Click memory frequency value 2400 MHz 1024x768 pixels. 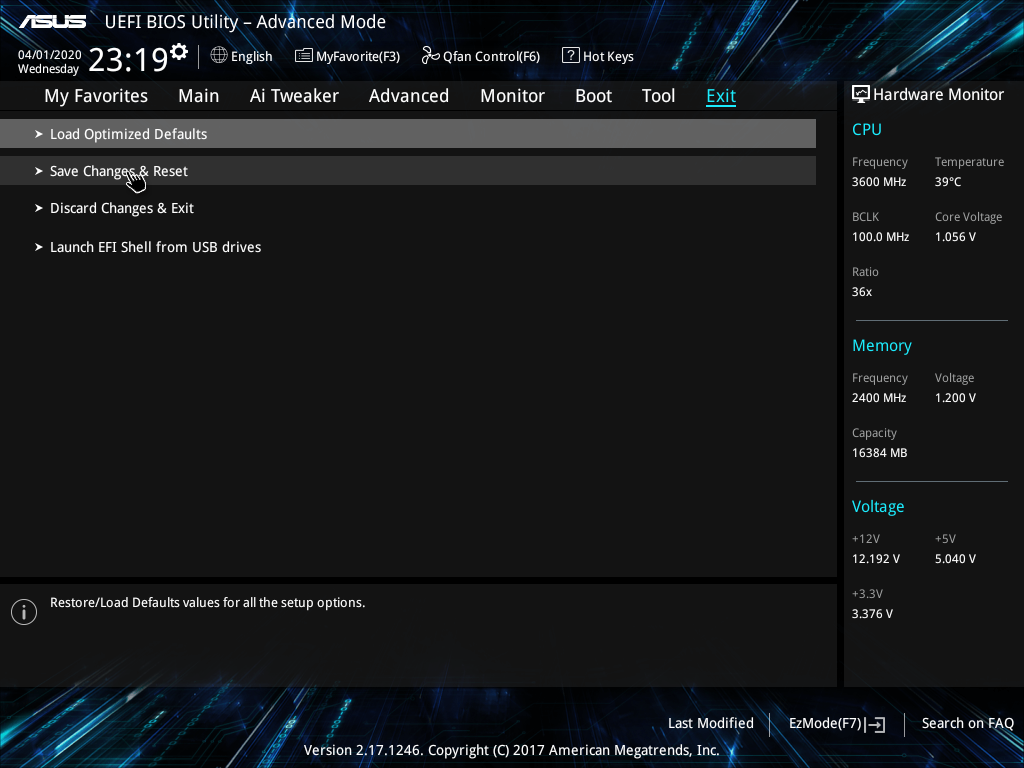click(879, 398)
